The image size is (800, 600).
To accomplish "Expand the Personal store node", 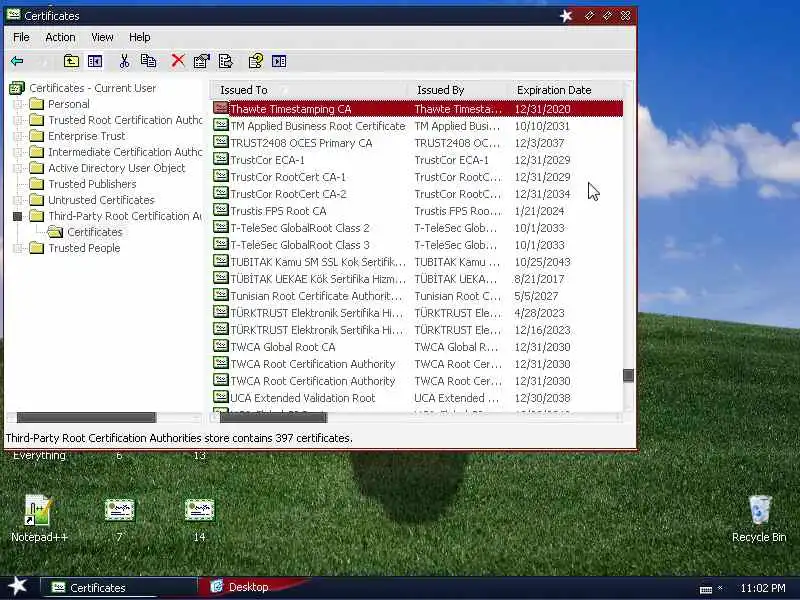I will [17, 105].
